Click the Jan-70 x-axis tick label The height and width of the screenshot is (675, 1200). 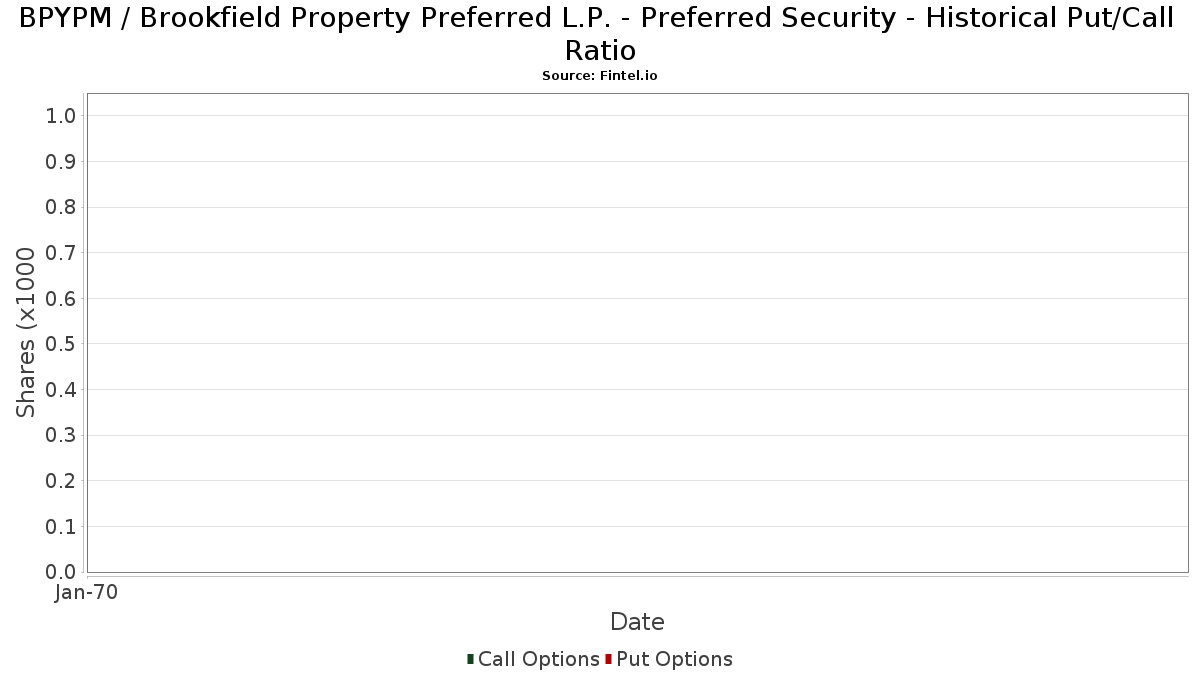[87, 592]
